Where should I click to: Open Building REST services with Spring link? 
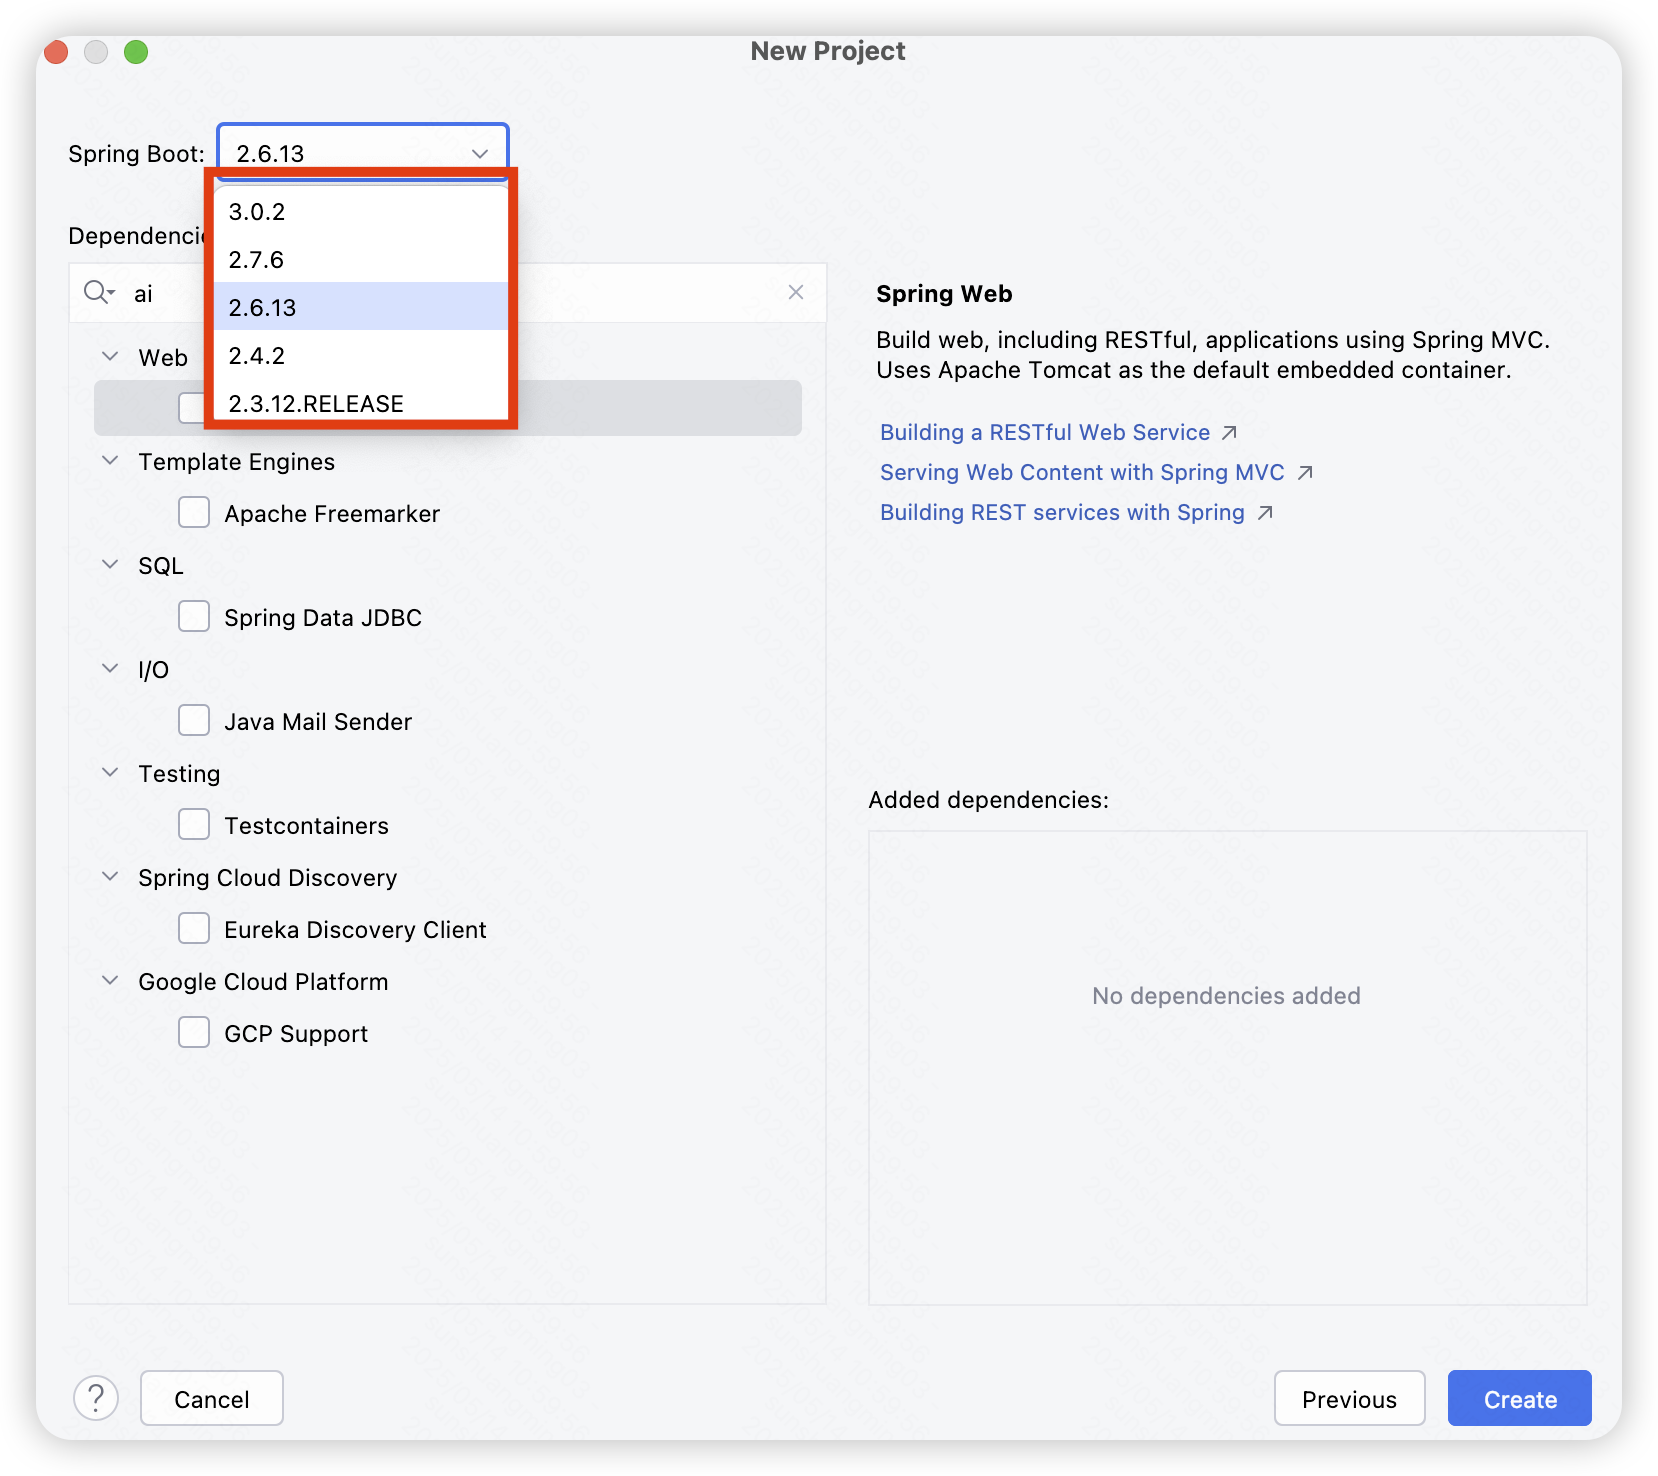click(1062, 512)
